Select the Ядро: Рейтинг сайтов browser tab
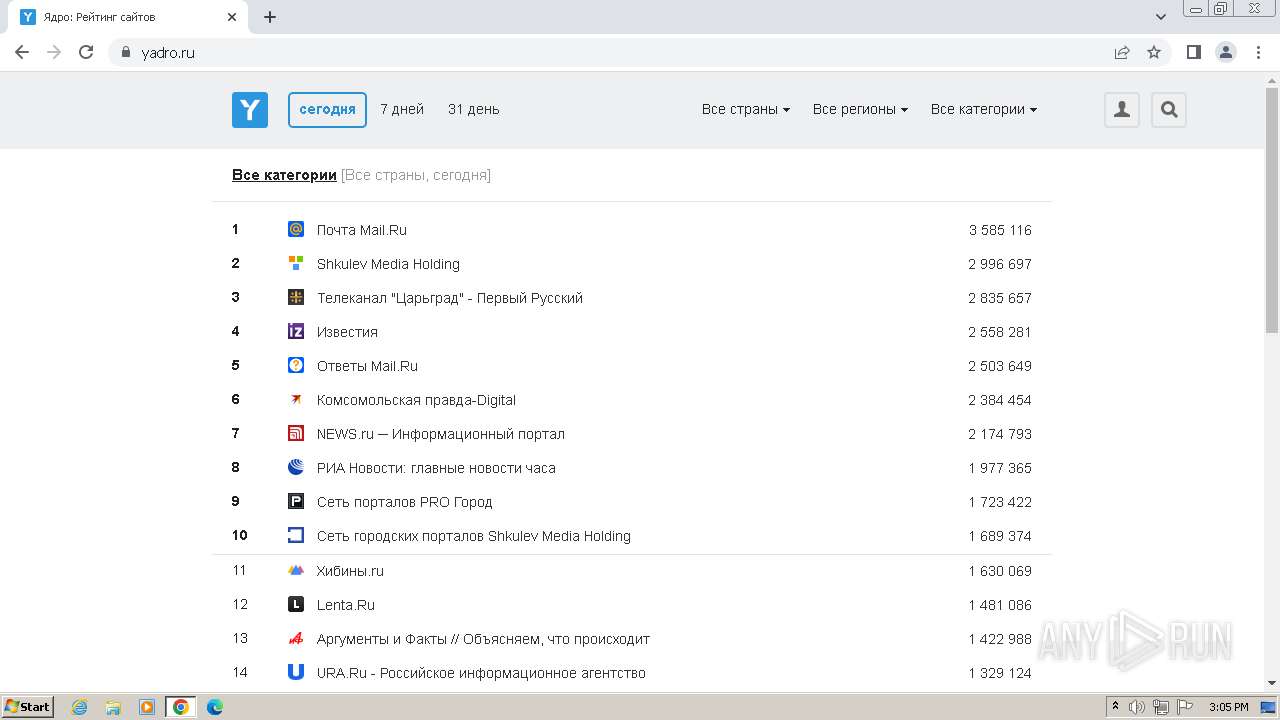Viewport: 1280px width, 720px height. coord(128,17)
